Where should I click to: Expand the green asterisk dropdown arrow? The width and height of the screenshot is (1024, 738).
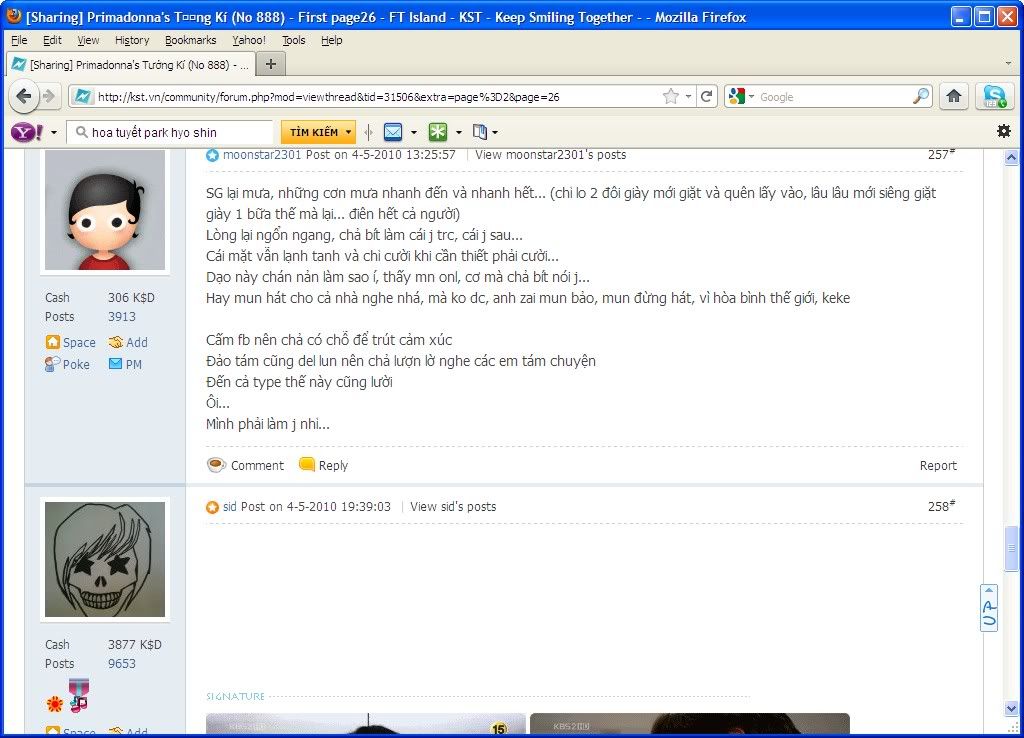click(459, 133)
